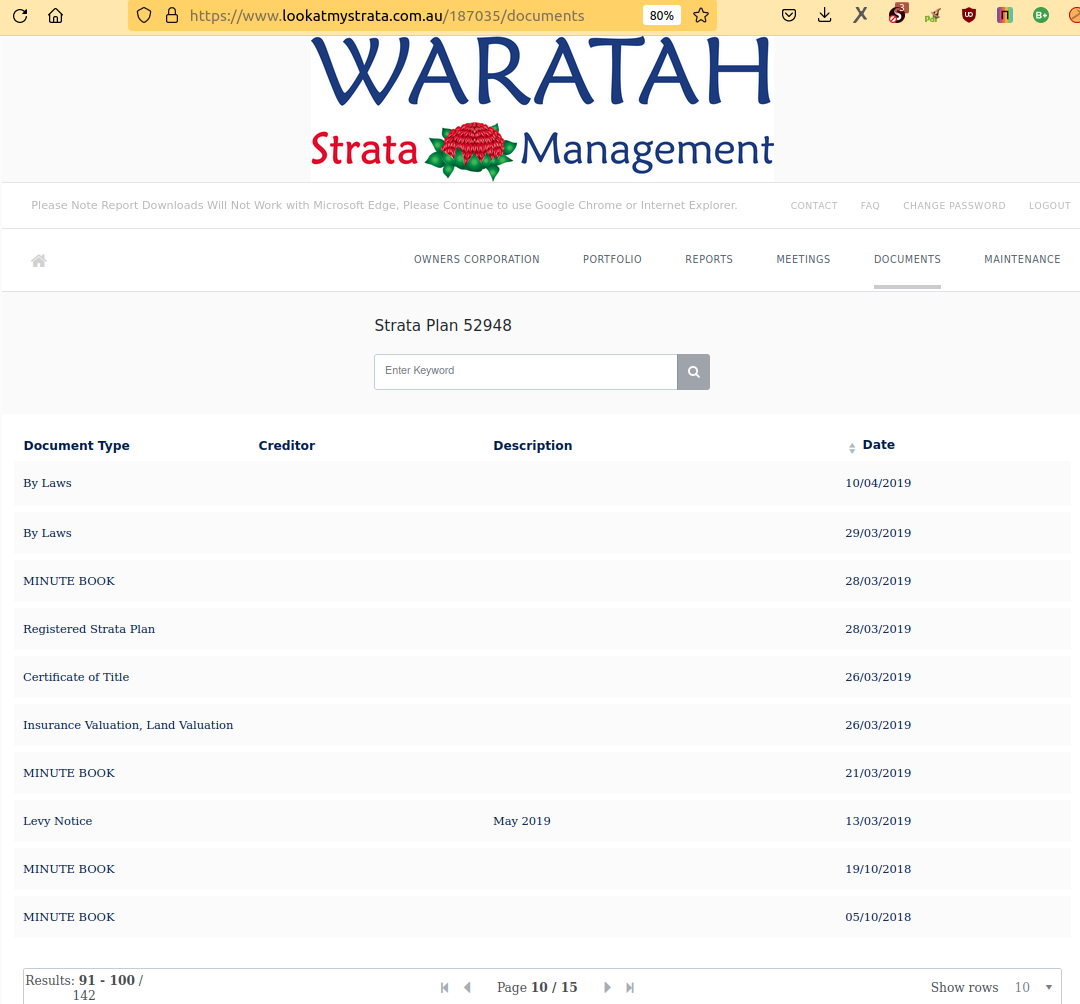
Task: Click the X extension icon in toolbar
Action: (x=860, y=15)
